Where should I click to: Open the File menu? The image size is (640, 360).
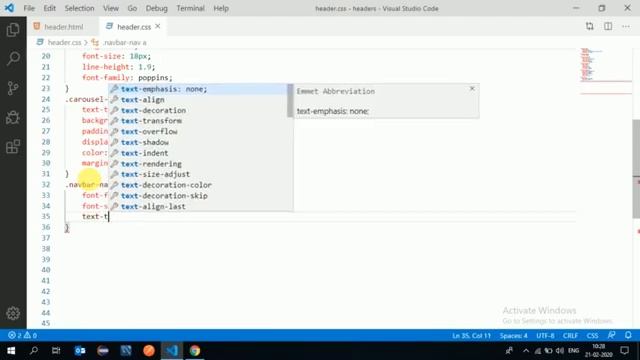tap(29, 8)
